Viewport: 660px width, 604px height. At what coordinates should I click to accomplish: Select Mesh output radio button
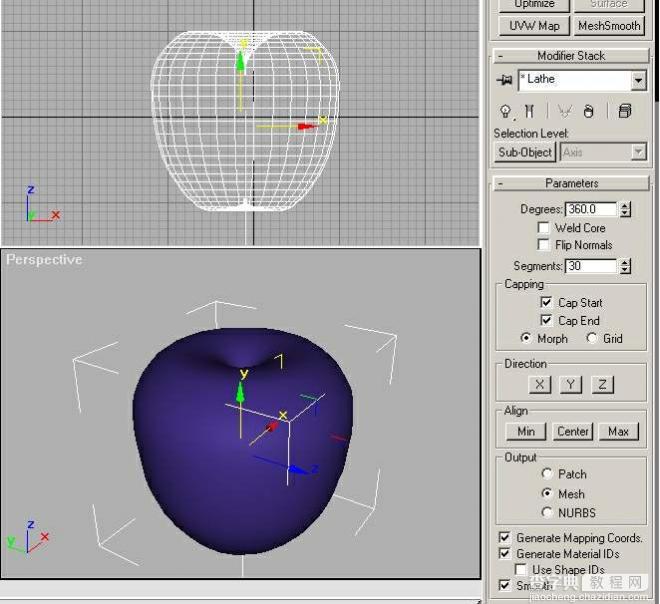[547, 493]
